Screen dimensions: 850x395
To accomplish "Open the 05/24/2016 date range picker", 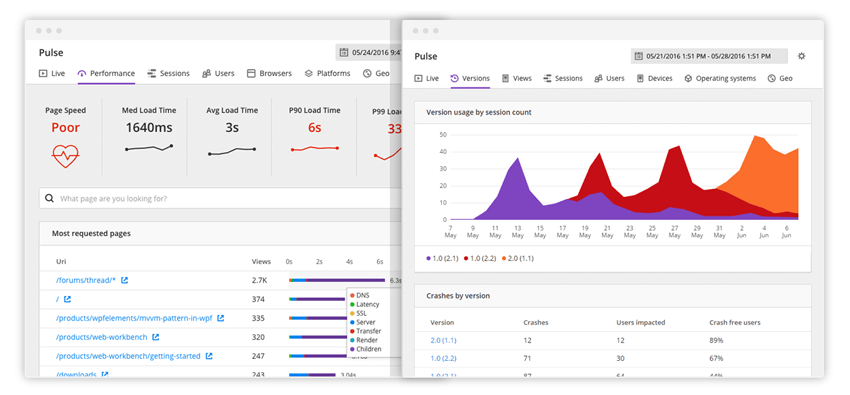I will (x=368, y=52).
